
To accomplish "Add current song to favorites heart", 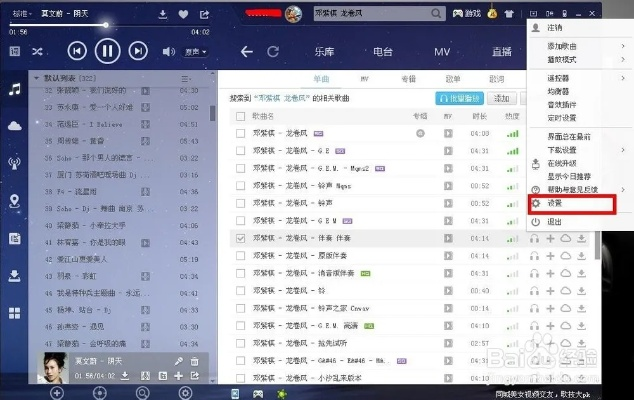I will point(182,15).
